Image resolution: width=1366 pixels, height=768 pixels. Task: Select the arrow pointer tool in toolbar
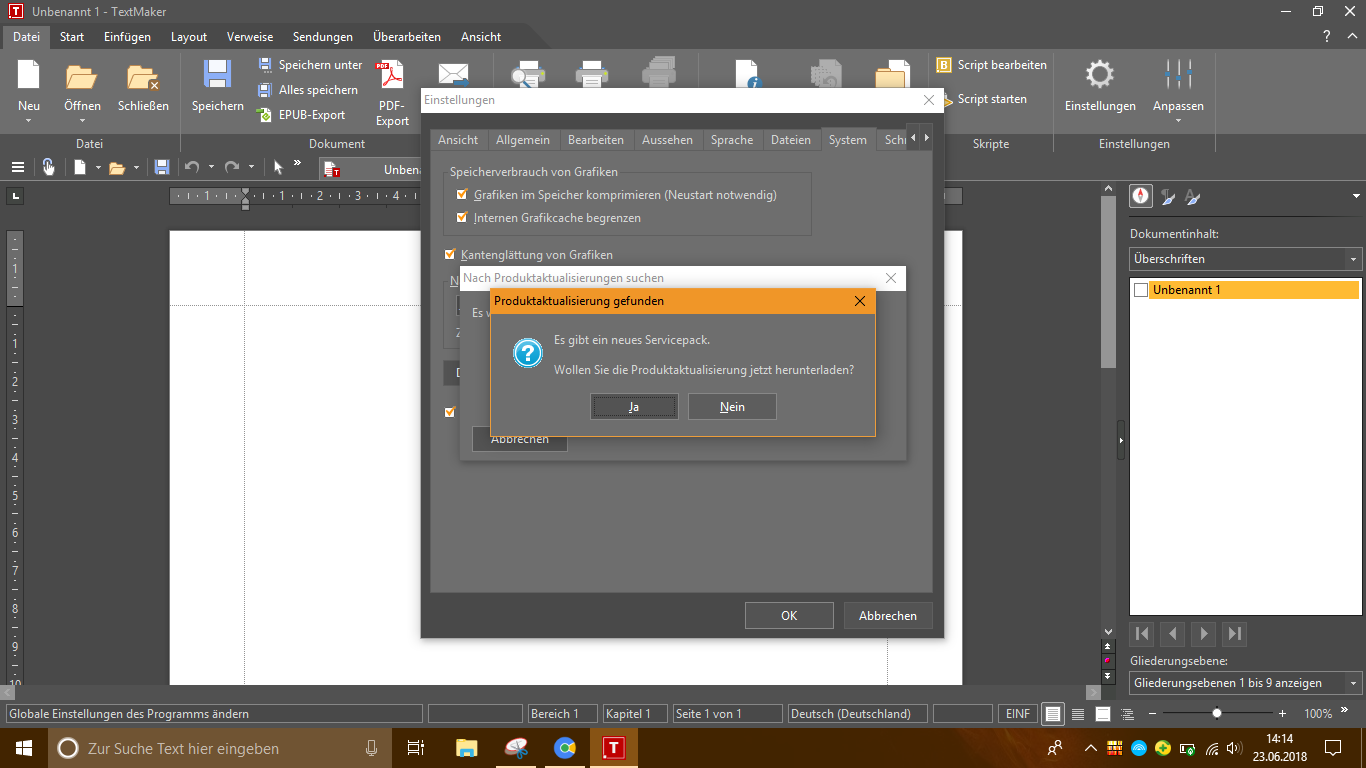(279, 167)
